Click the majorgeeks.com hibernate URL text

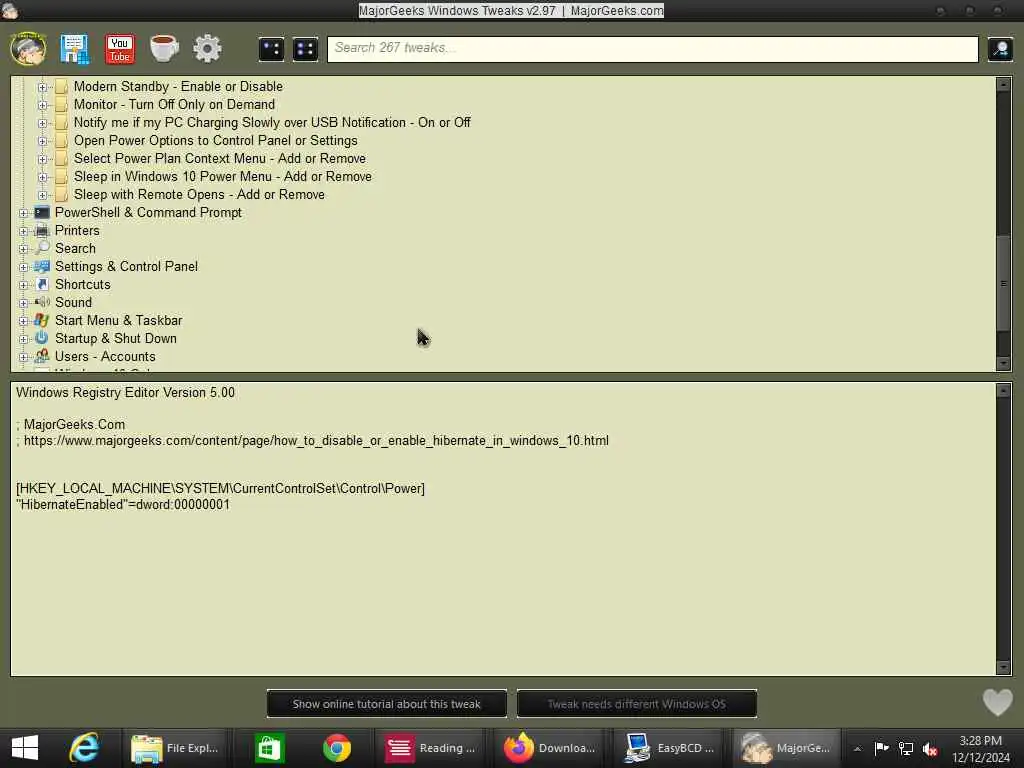pyautogui.click(x=316, y=441)
